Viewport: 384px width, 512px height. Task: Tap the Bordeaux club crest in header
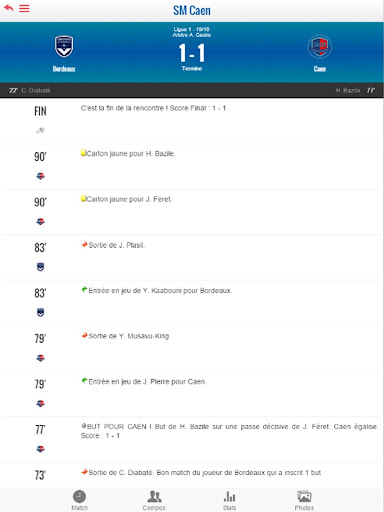(x=64, y=47)
